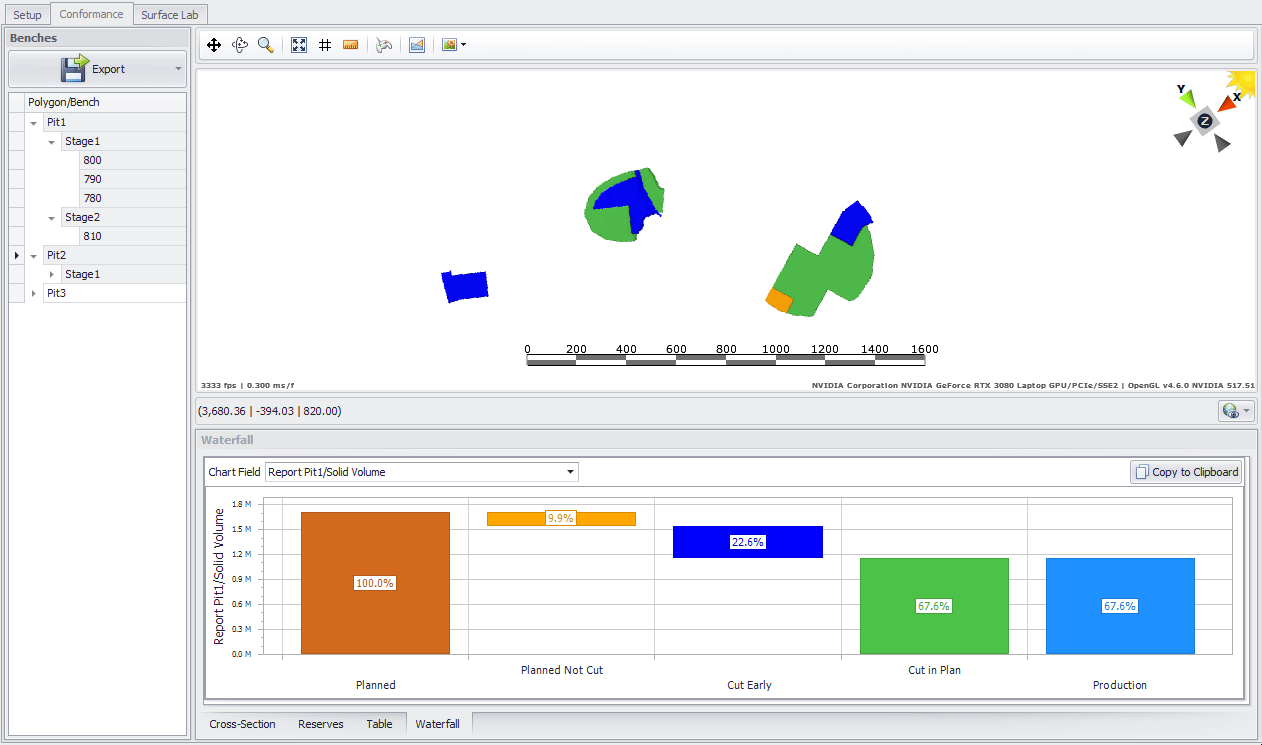Screen dimensions: 1262x745
Task: Collapse the Stage2 tree node
Action: pyautogui.click(x=52, y=217)
